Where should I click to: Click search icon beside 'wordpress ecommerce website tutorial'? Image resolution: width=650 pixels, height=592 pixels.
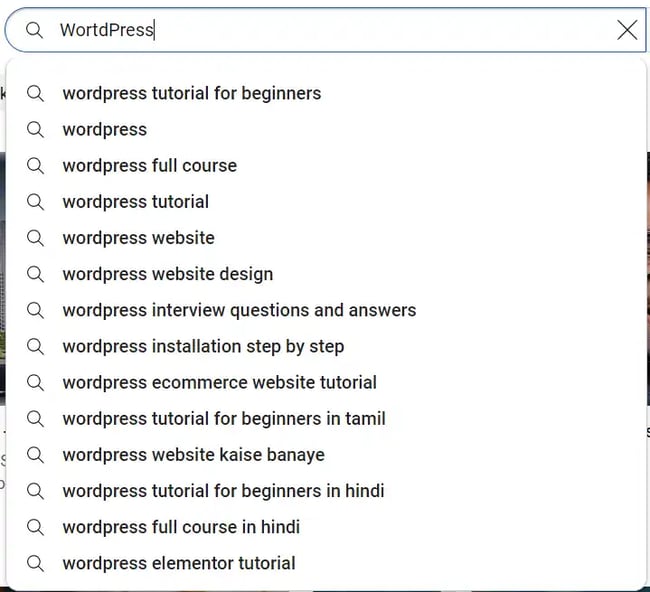coord(35,382)
